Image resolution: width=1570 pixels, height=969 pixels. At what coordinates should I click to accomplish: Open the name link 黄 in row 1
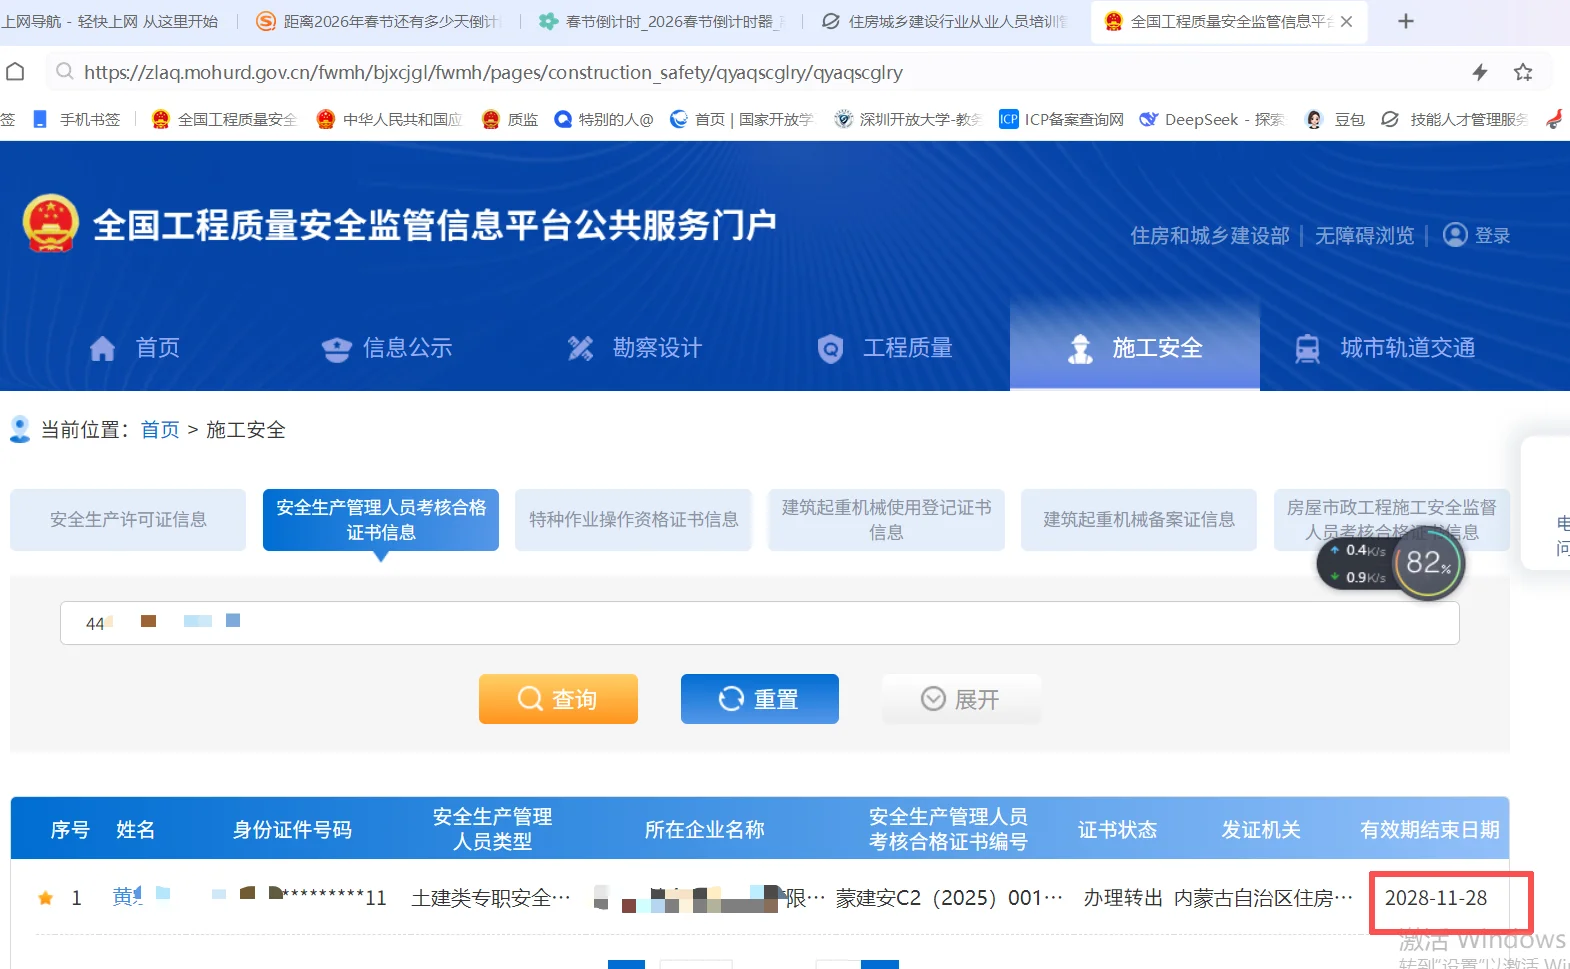(x=127, y=897)
